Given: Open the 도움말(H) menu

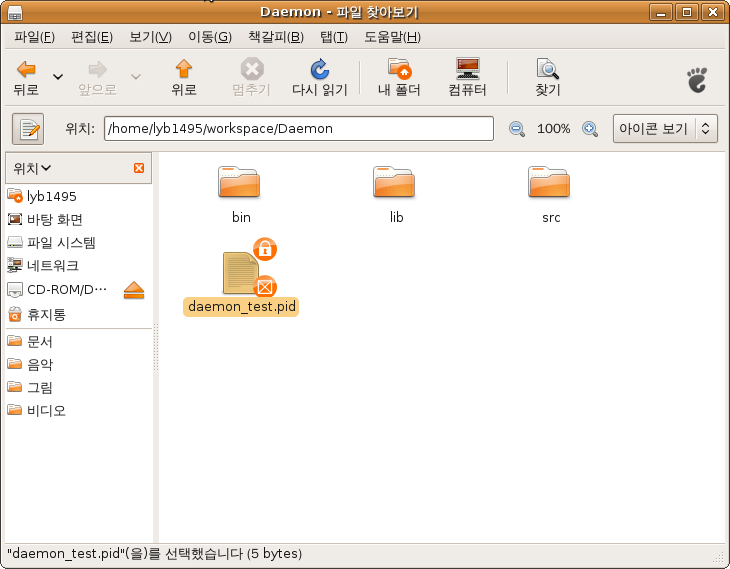Looking at the screenshot, I should click(x=392, y=37).
